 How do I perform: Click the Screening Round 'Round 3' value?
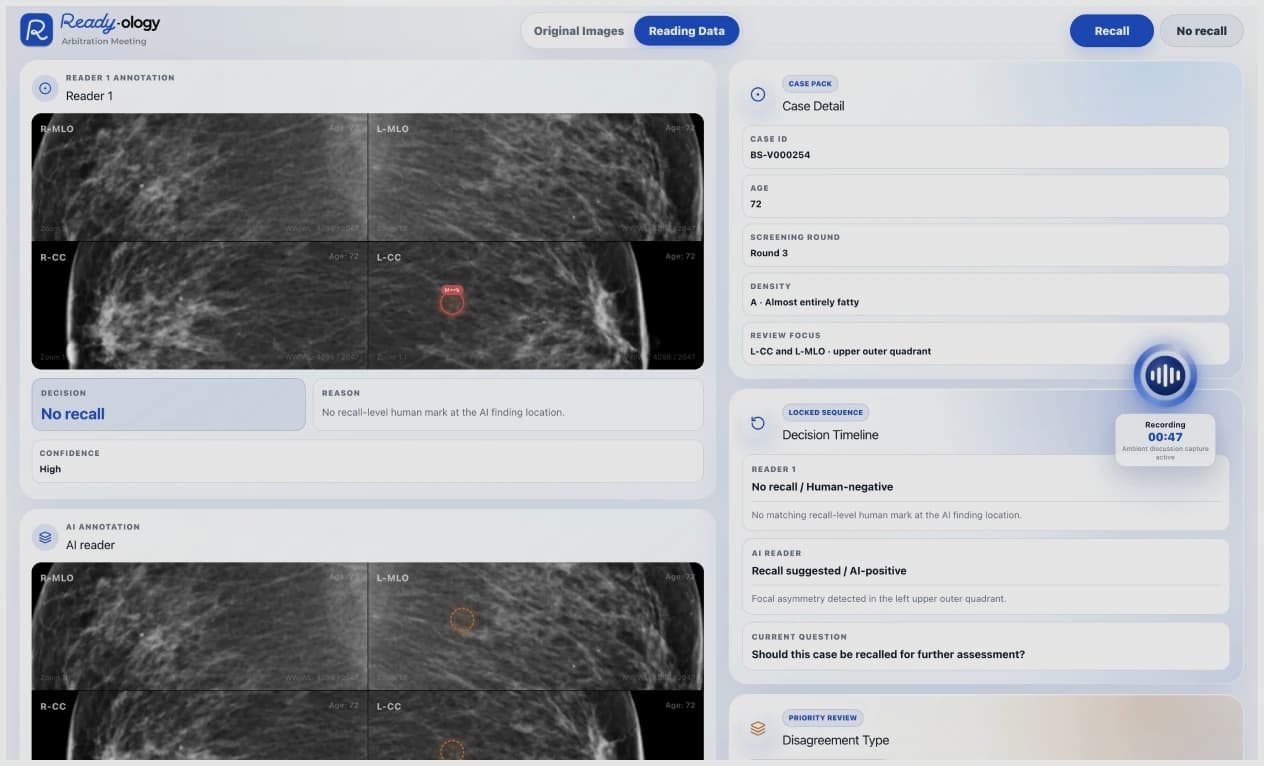click(770, 253)
